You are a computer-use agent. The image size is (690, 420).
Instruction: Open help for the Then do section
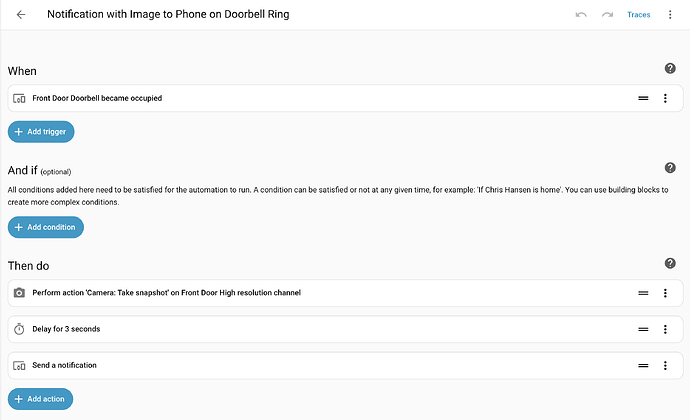click(x=670, y=263)
